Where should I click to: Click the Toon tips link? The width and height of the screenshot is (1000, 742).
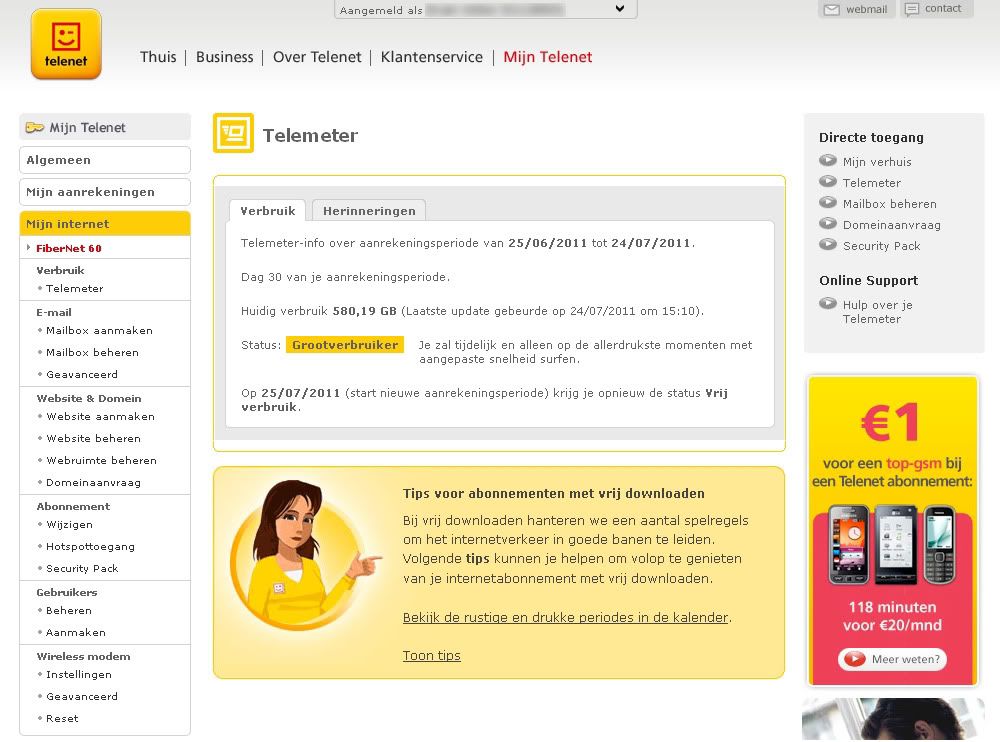coord(431,656)
